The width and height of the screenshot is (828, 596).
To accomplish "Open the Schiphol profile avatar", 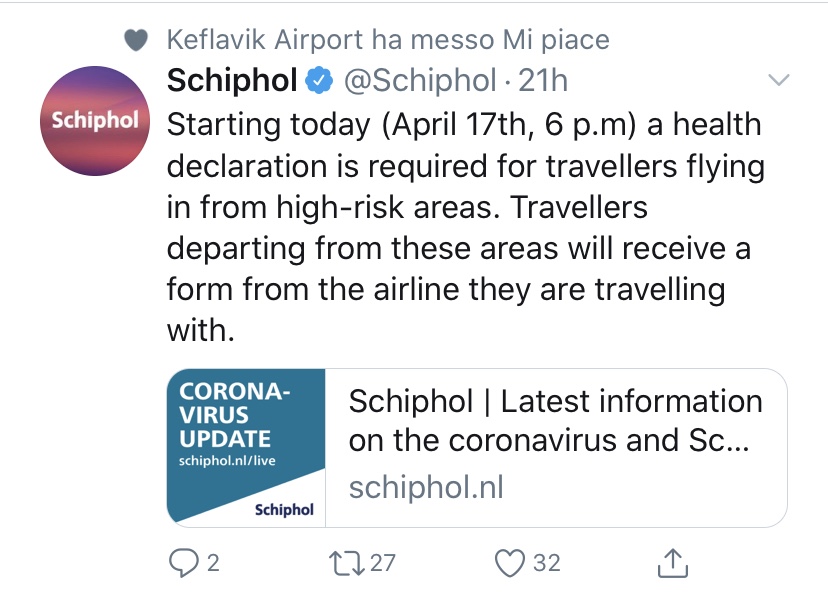I will click(94, 121).
